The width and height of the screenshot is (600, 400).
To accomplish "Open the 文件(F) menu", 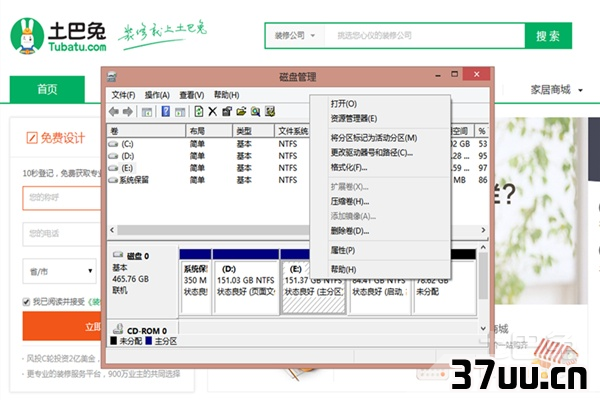I will point(123,95).
